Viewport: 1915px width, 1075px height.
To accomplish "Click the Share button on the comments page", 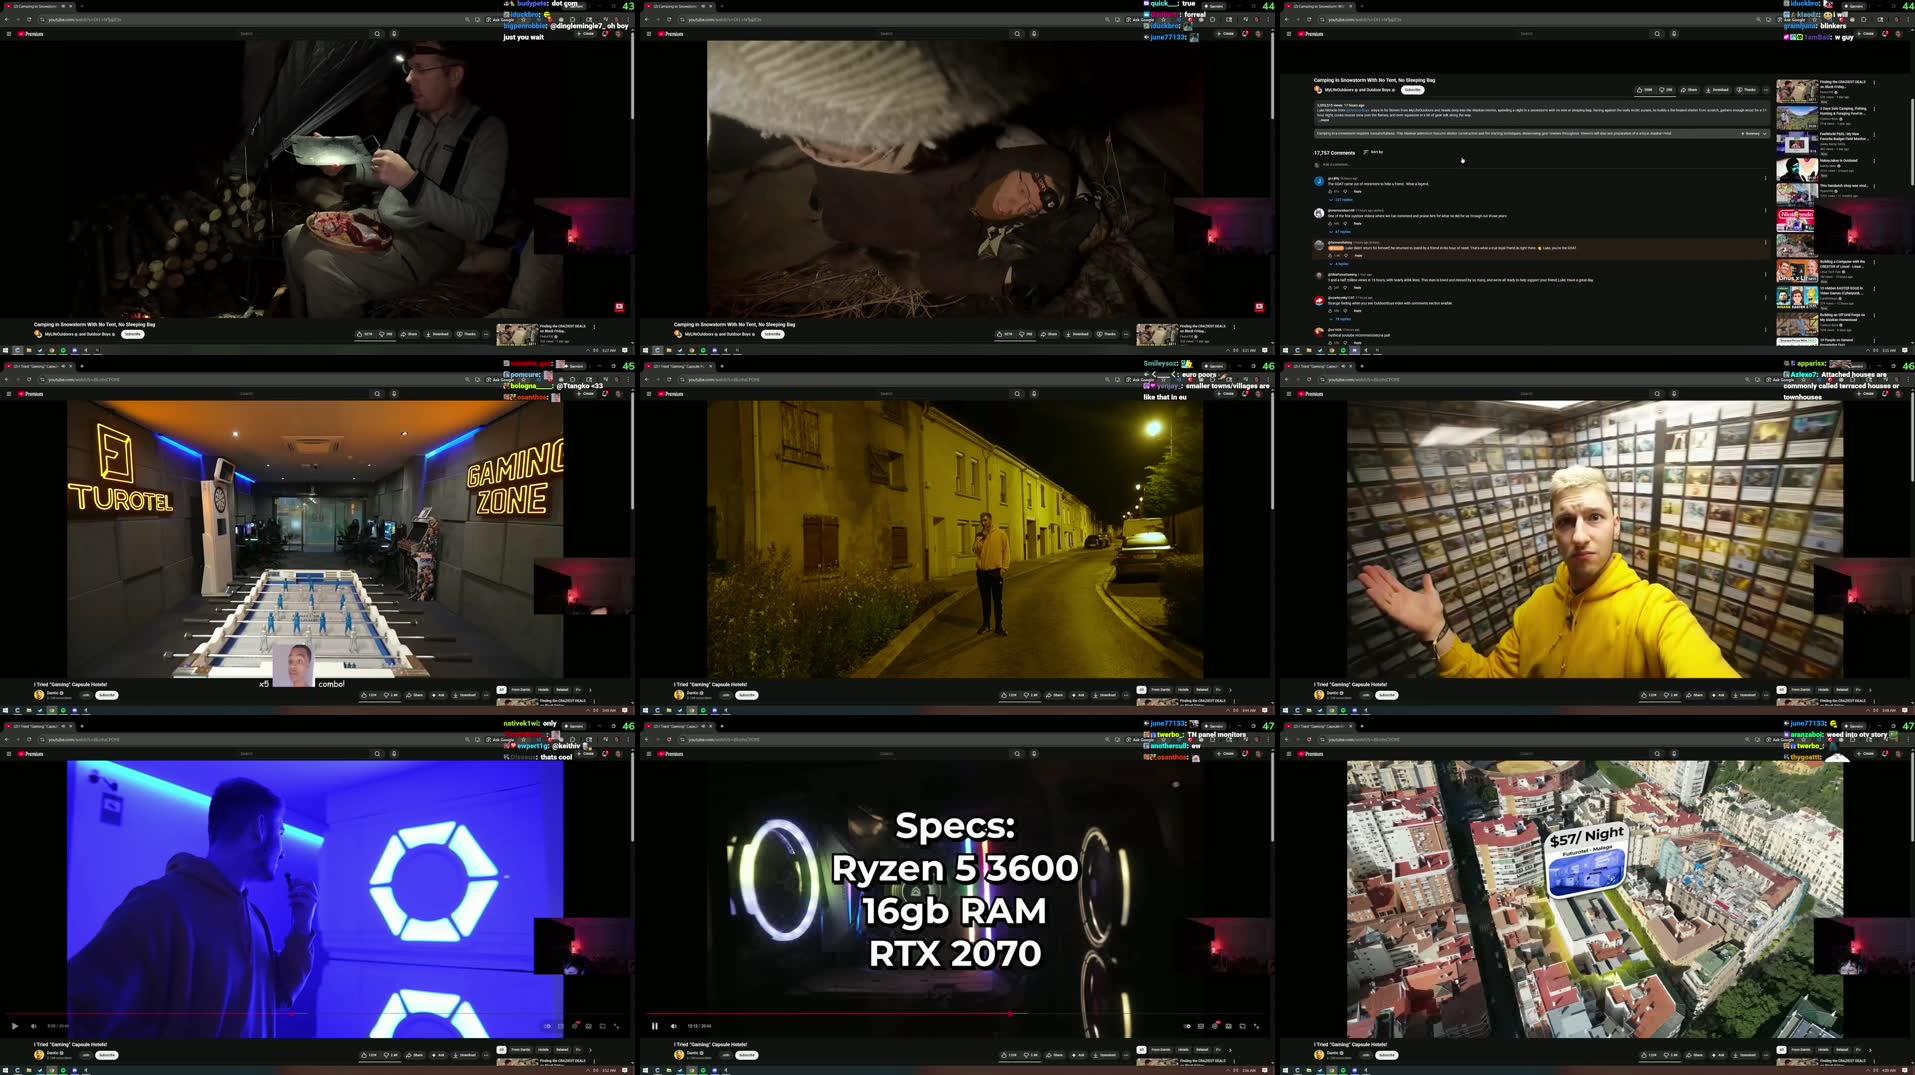I will click(1690, 90).
